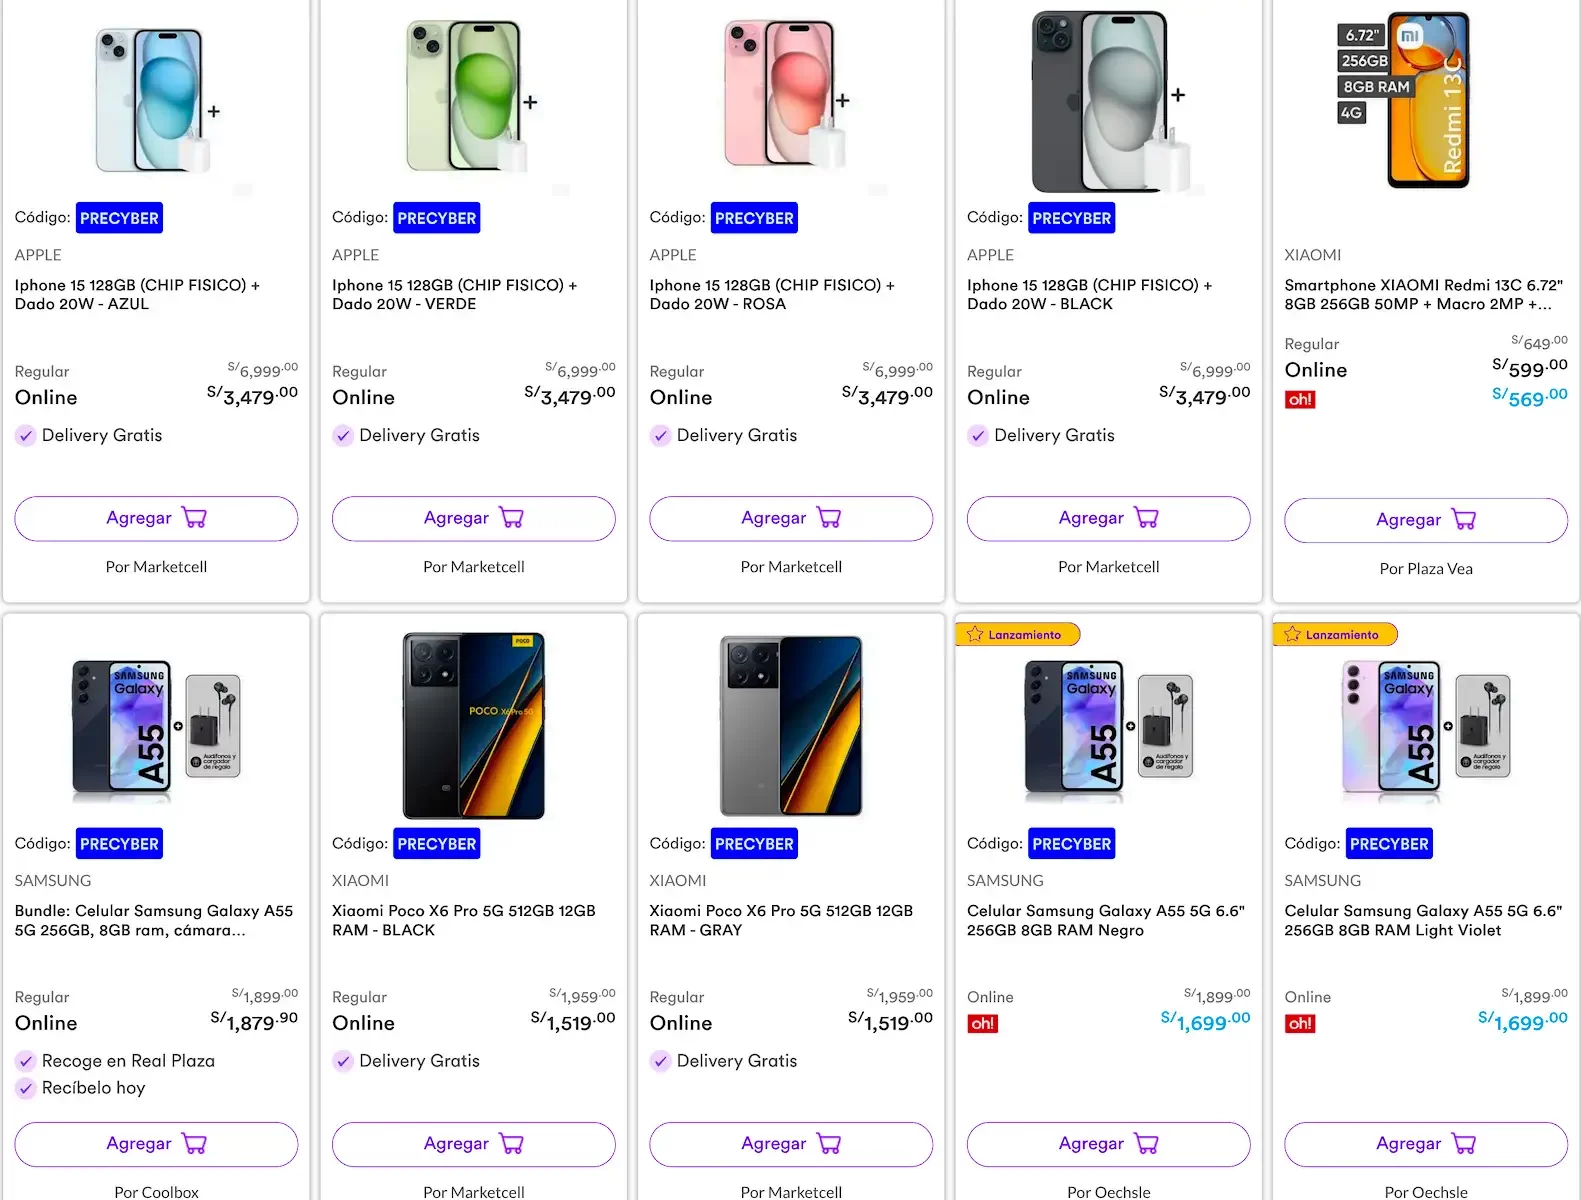
Task: Click the Lanzamiento star badge on Galaxy A55 Negro
Action: click(x=1017, y=635)
